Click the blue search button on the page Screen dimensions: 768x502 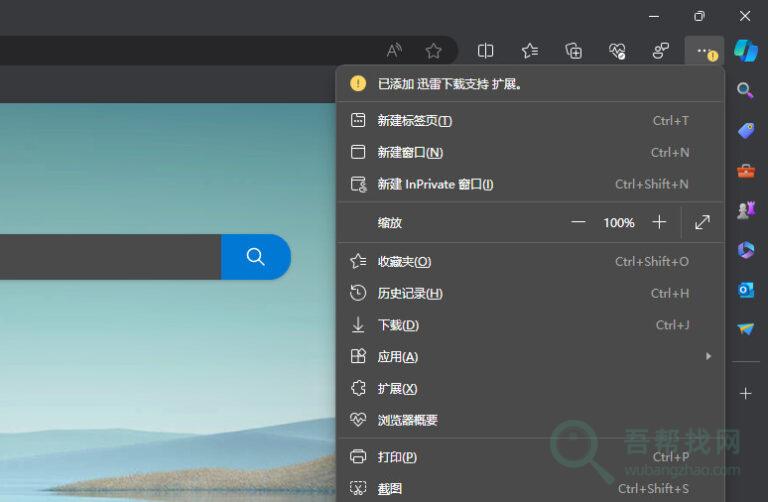(255, 257)
